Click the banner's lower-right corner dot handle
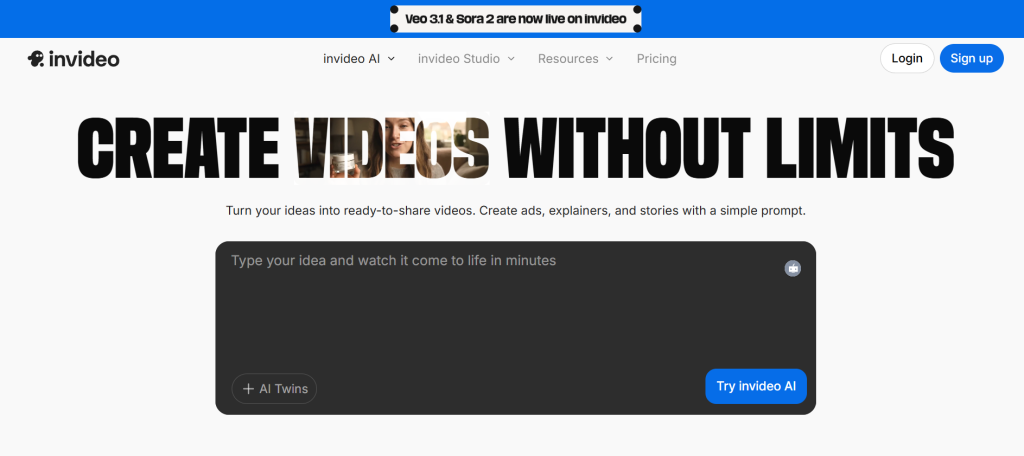Screen dimensions: 1024x456 pos(637,28)
